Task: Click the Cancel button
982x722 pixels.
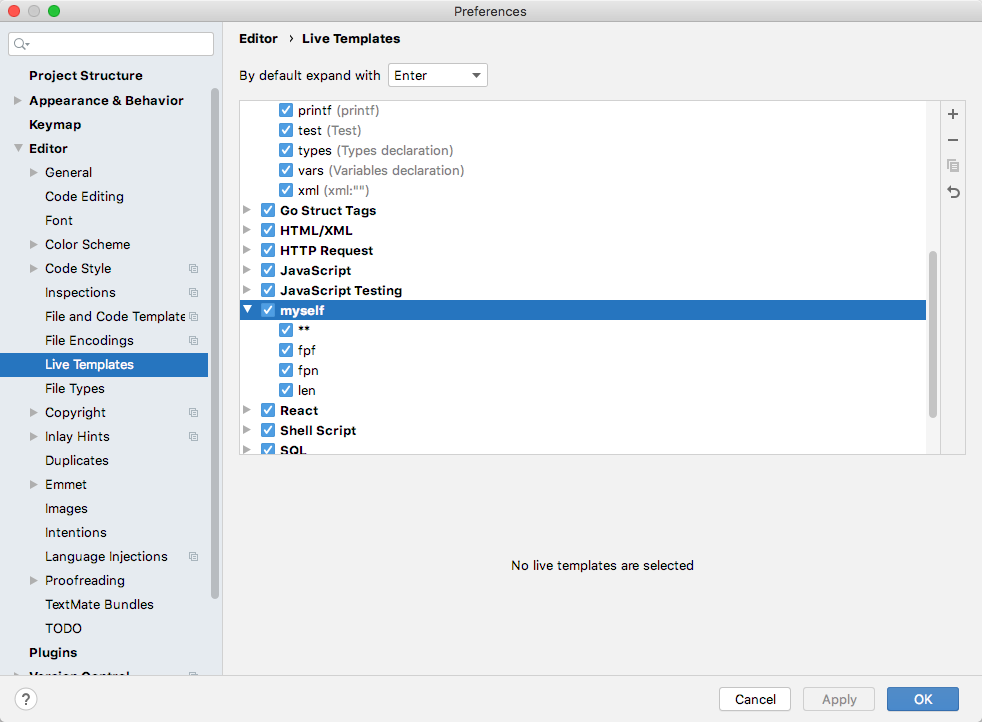Action: (755, 699)
